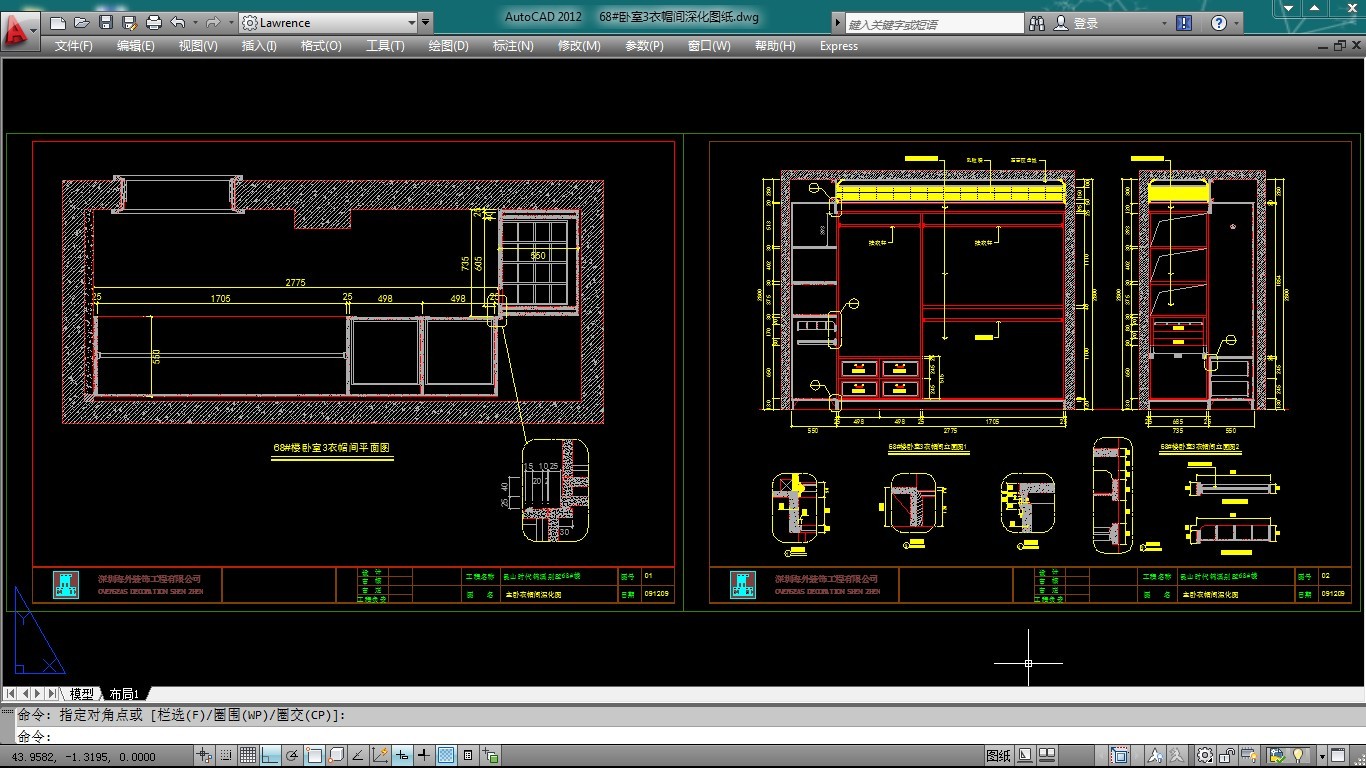Click the Quick View Layouts icon
Image resolution: width=1366 pixels, height=768 pixels.
(1025, 756)
